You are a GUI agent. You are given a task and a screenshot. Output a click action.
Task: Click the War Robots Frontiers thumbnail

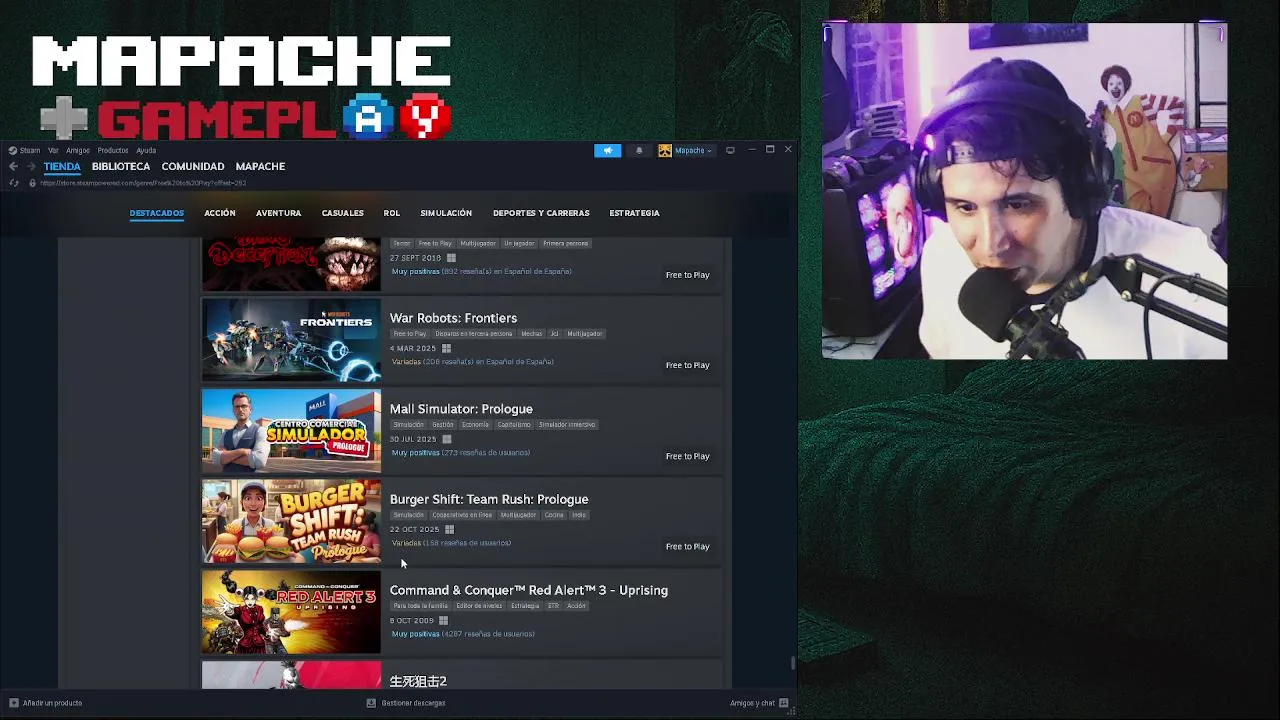pyautogui.click(x=291, y=340)
